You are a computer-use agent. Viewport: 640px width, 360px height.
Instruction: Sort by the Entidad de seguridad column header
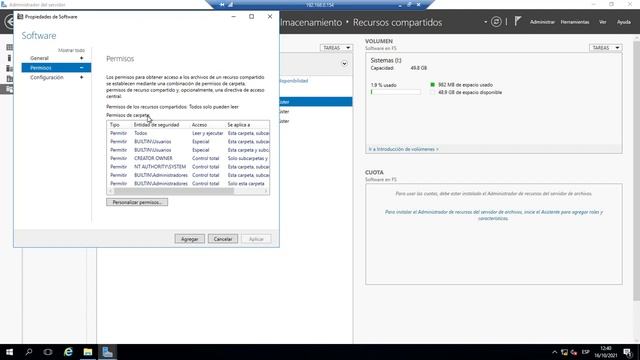156,124
